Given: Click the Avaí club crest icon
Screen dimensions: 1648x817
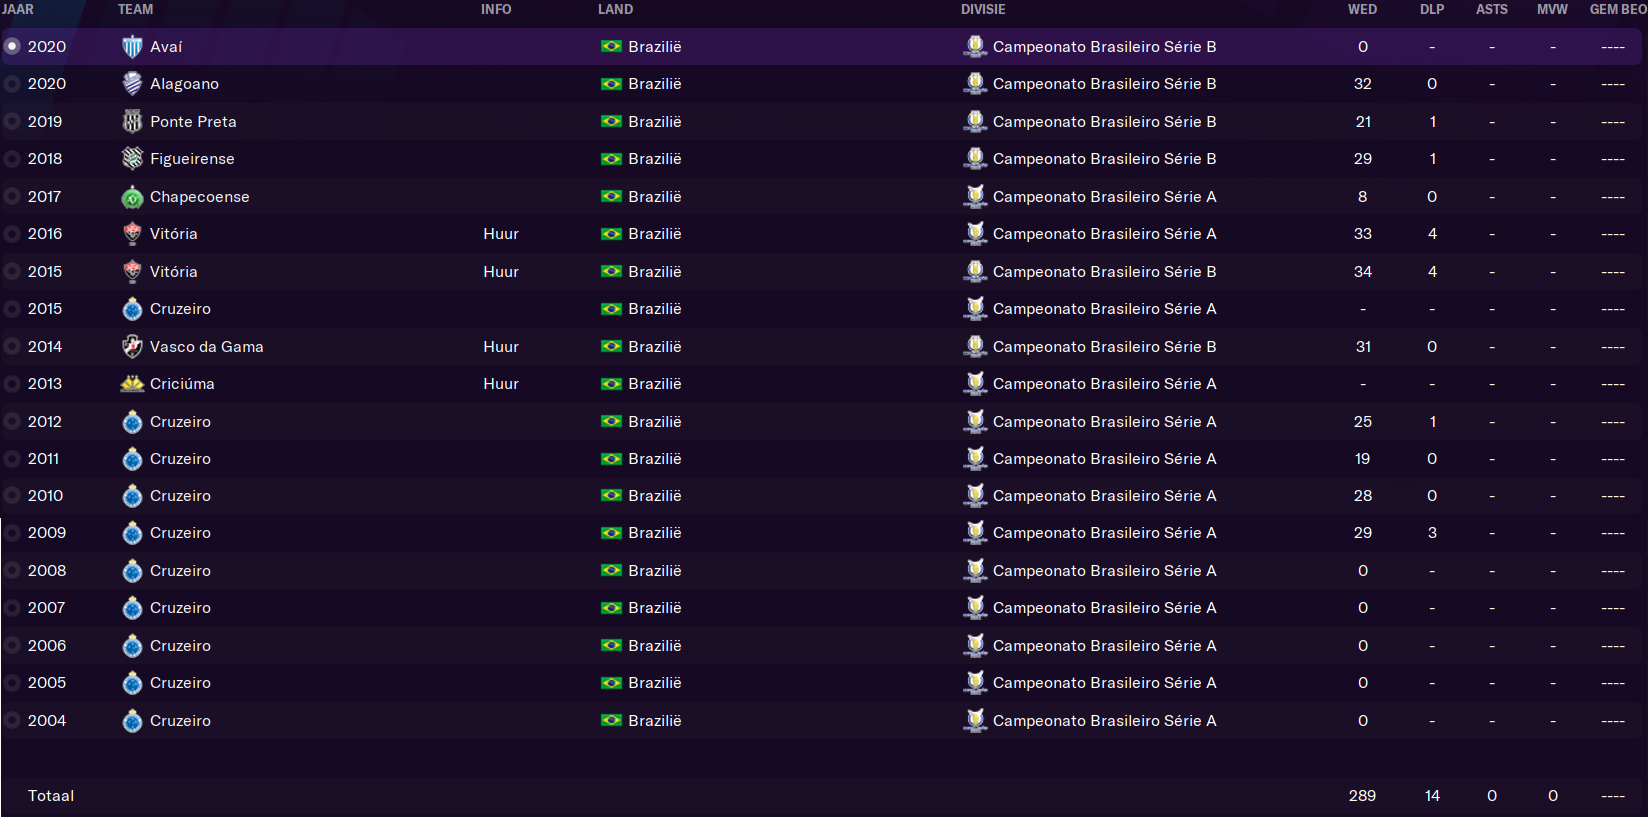Looking at the screenshot, I should pos(132,47).
